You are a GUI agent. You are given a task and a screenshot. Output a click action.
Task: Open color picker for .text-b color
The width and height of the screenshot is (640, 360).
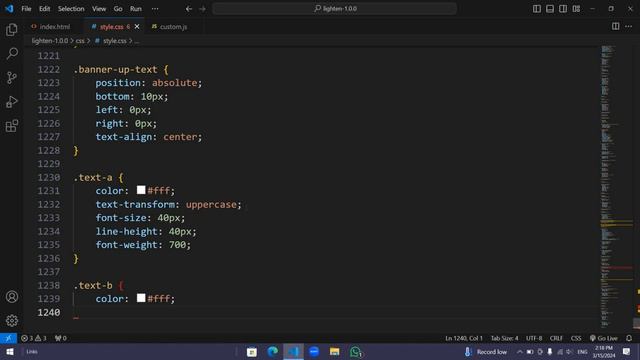[x=141, y=298]
